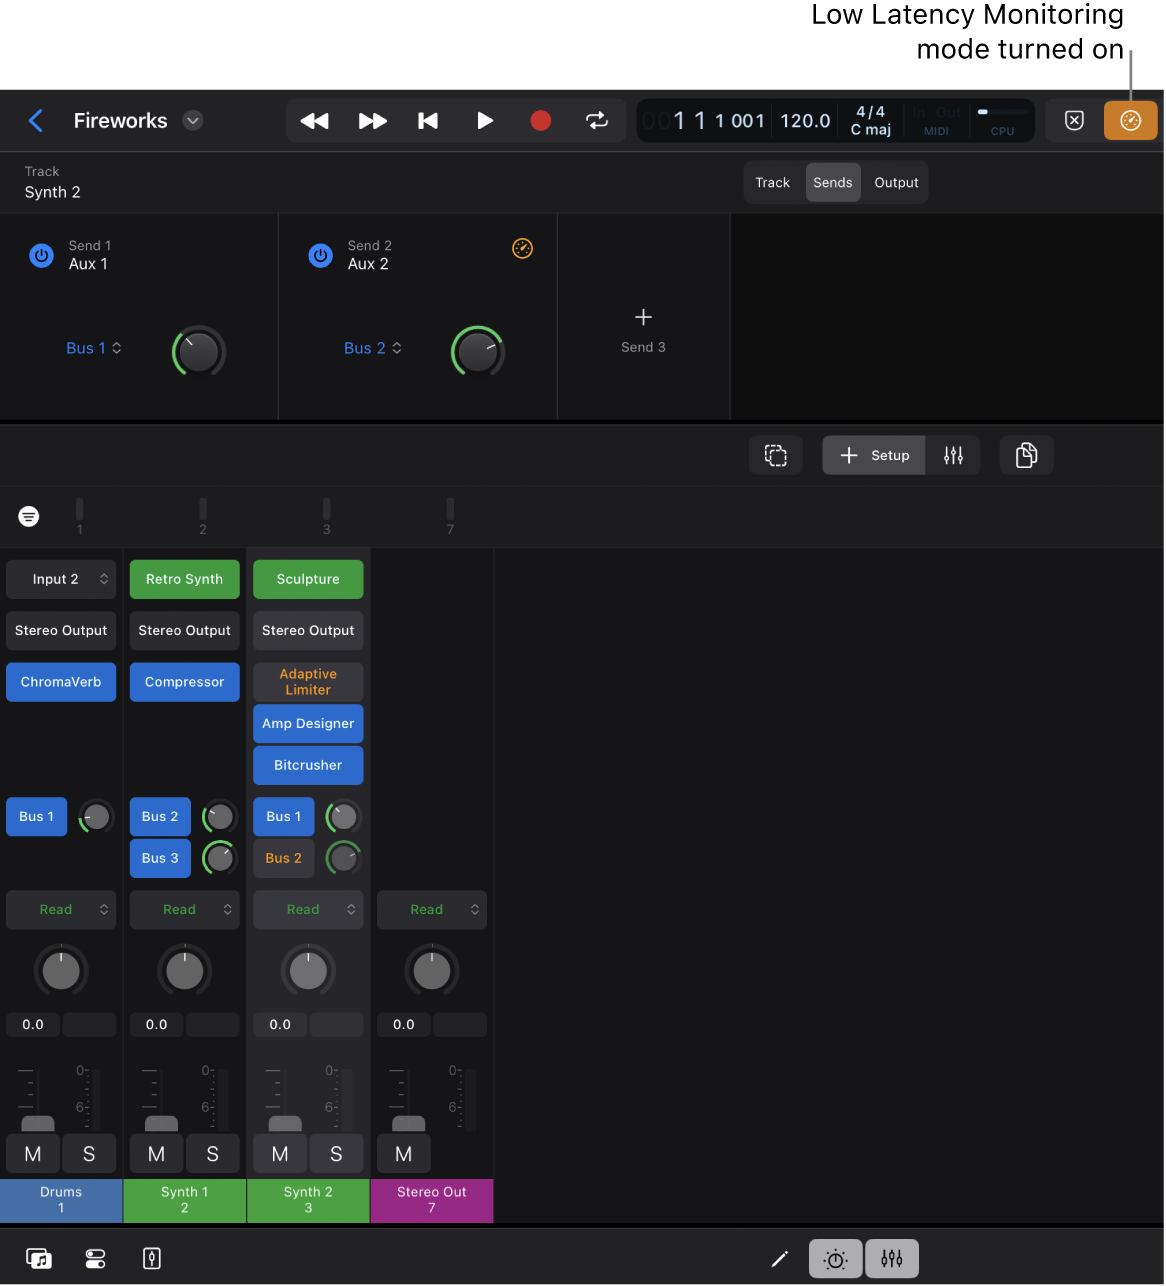The width and height of the screenshot is (1166, 1286).
Task: Click the copy channel strip settings icon
Action: click(1026, 455)
